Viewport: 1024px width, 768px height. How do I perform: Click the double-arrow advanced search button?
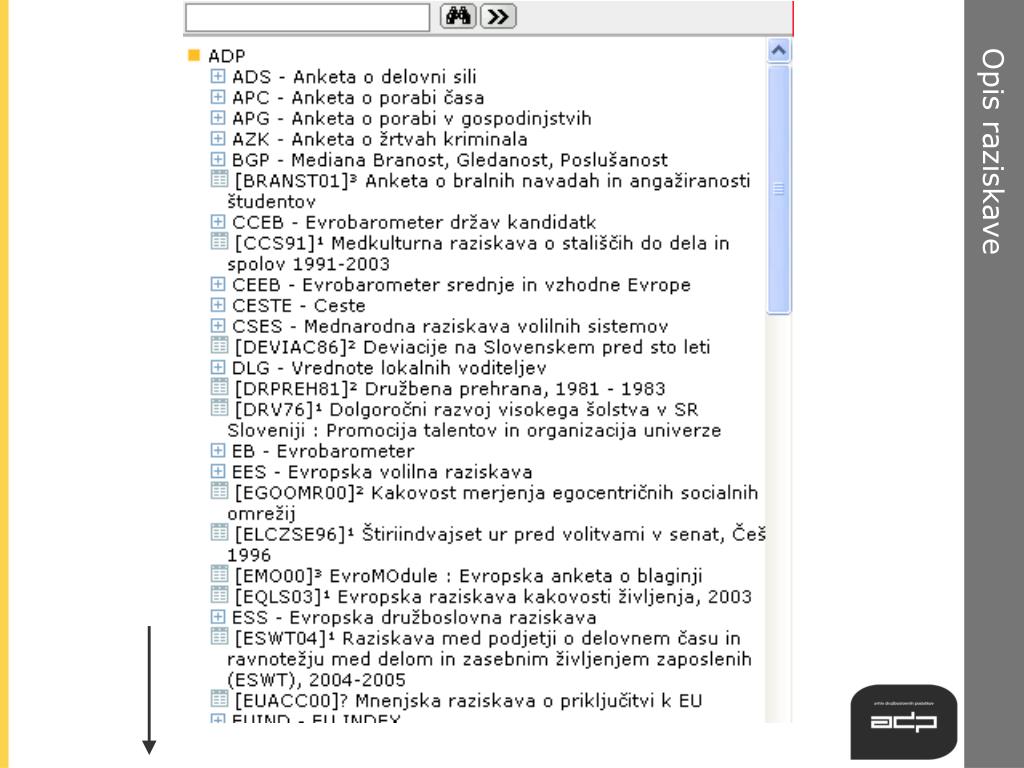(x=498, y=16)
